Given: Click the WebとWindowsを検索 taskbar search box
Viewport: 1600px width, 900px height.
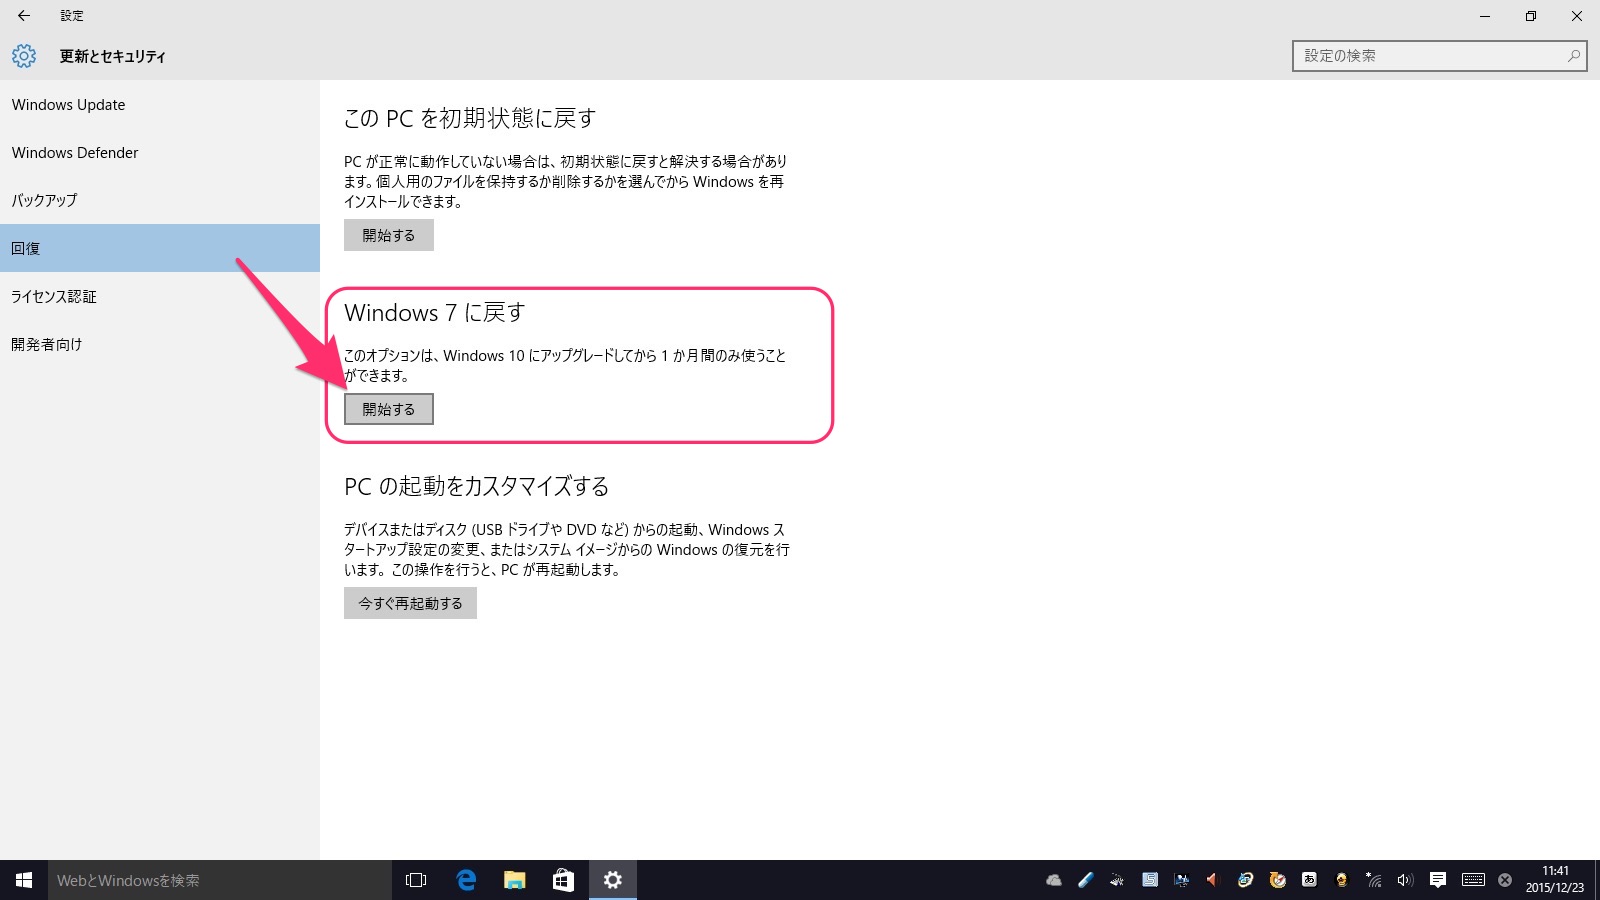Looking at the screenshot, I should [x=220, y=880].
